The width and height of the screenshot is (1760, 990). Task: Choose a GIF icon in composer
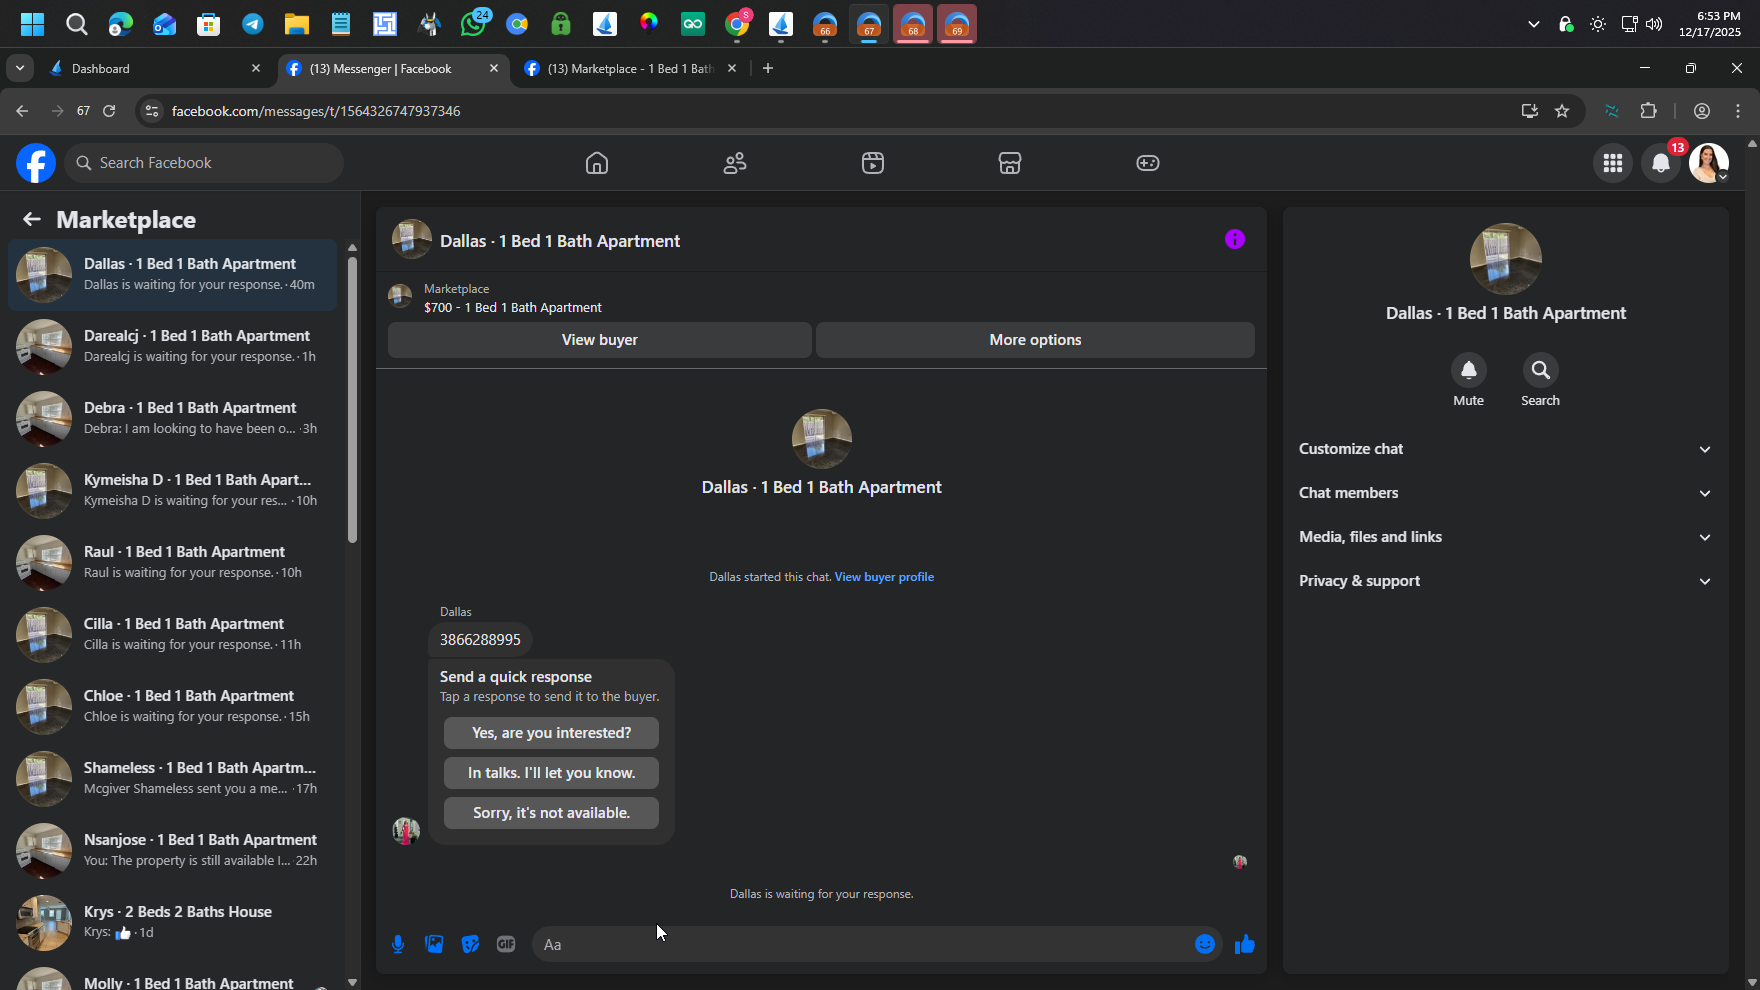(x=506, y=944)
